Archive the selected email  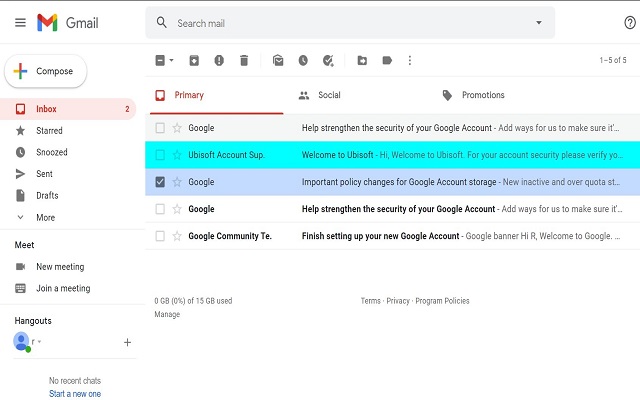194,60
